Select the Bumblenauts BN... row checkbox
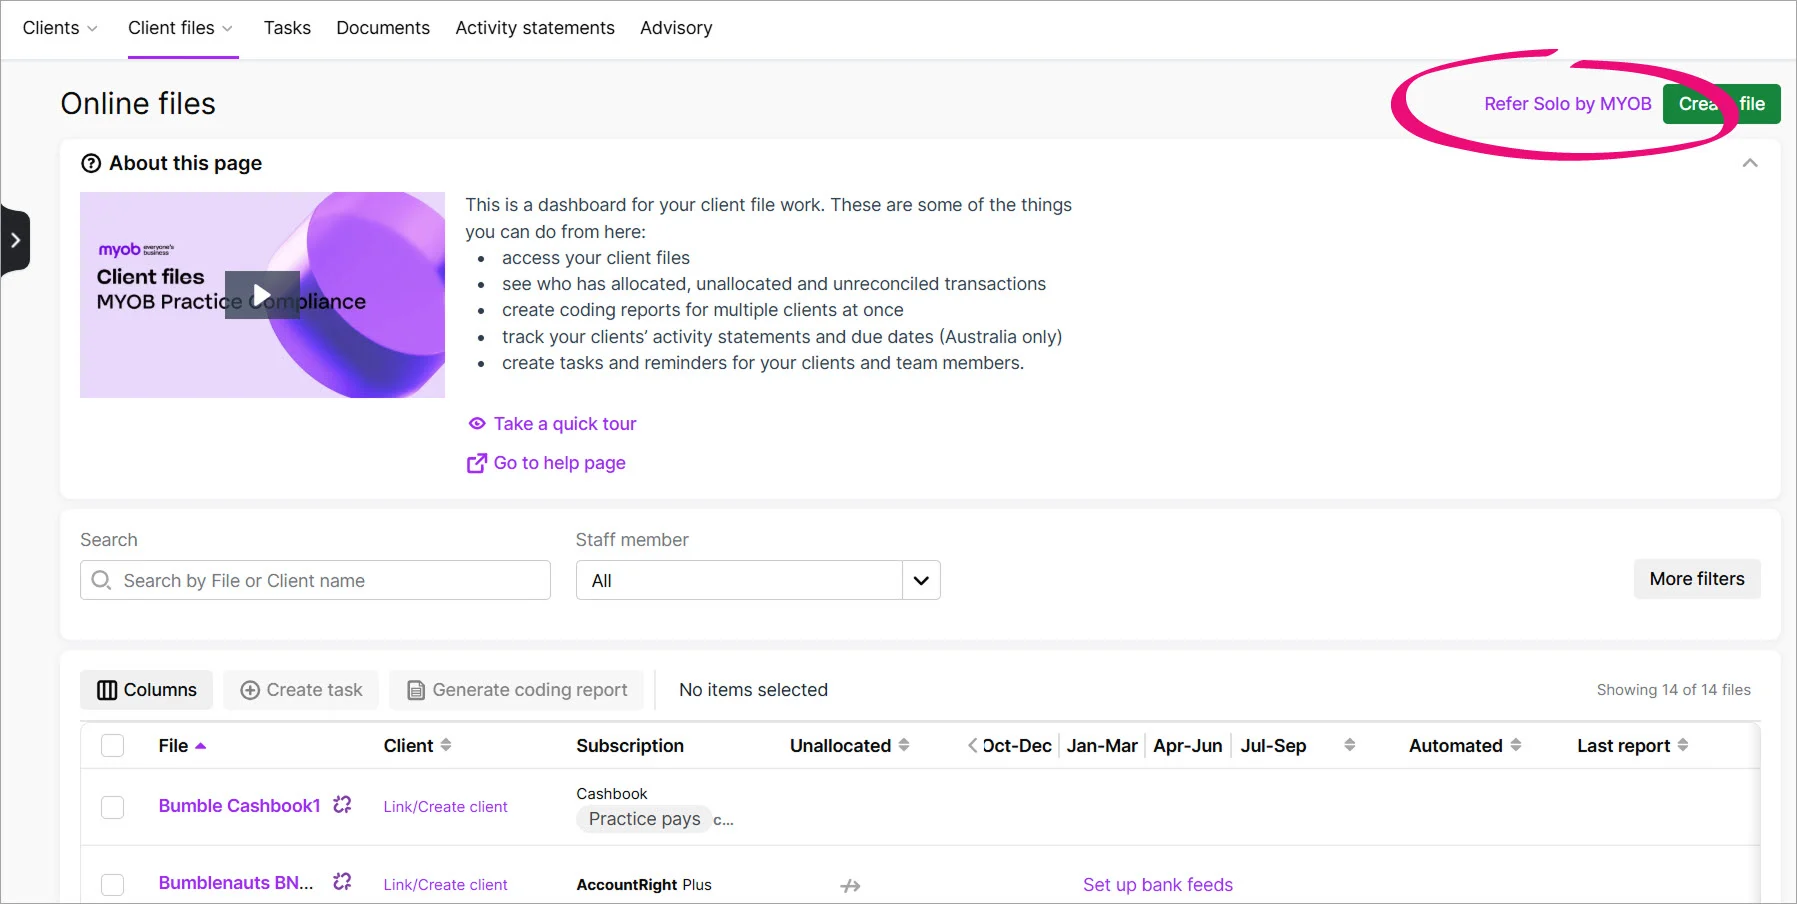This screenshot has height=904, width=1797. pos(113,885)
